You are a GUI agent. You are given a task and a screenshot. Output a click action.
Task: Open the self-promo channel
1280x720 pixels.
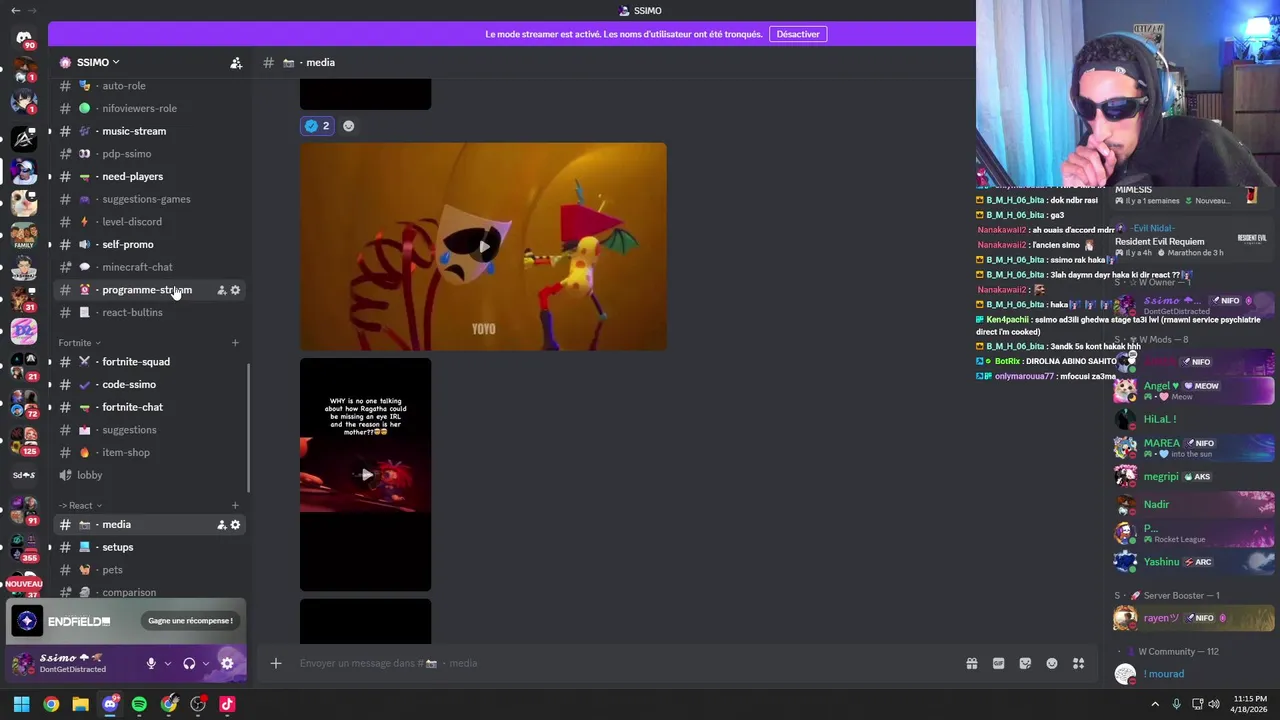coord(150,245)
